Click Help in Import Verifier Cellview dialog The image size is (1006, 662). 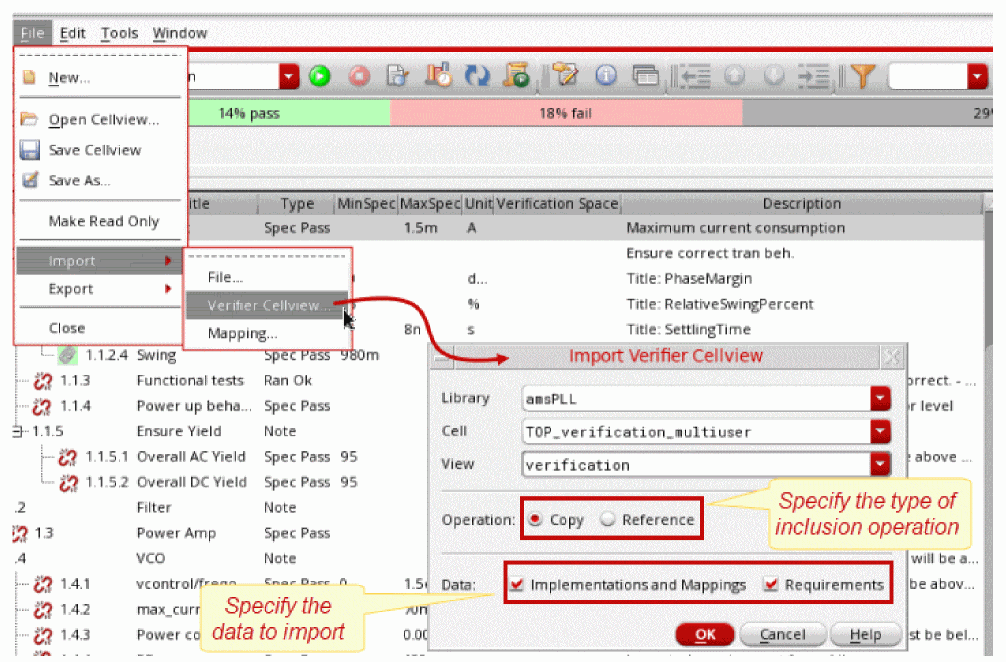click(865, 634)
